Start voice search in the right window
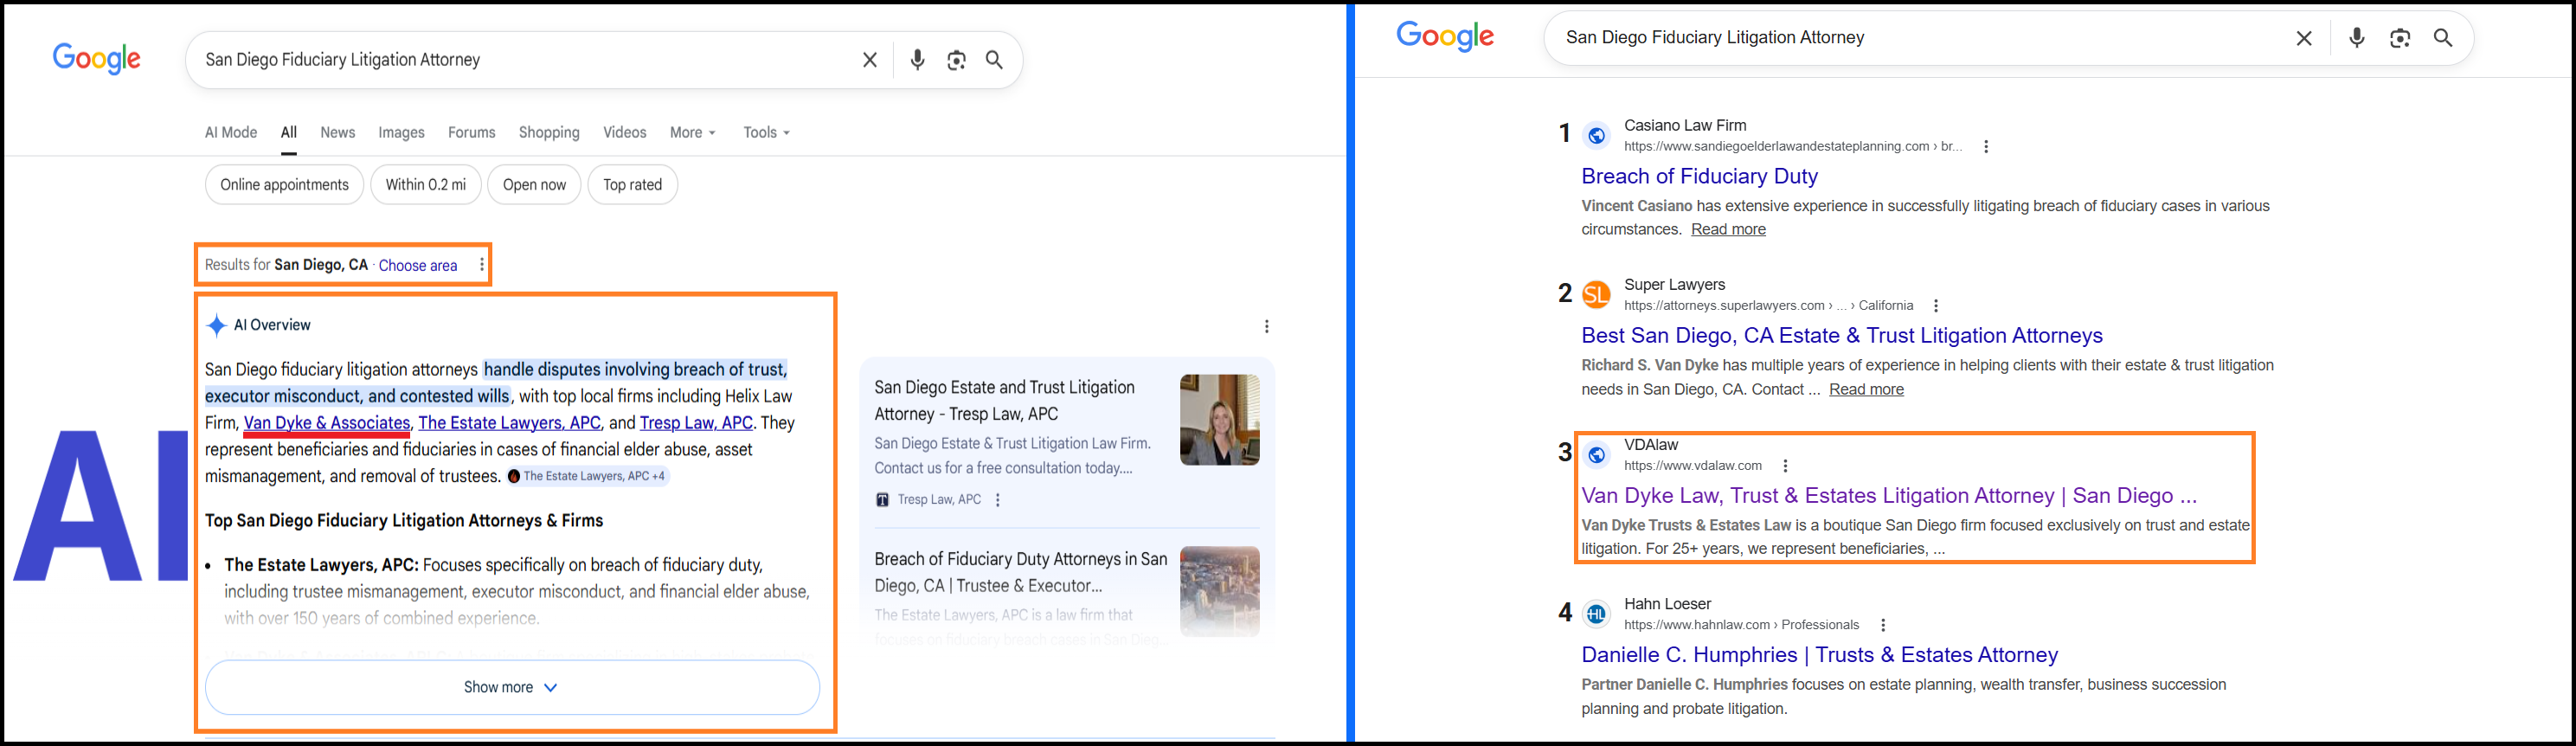This screenshot has height=746, width=2576. 2357,38
